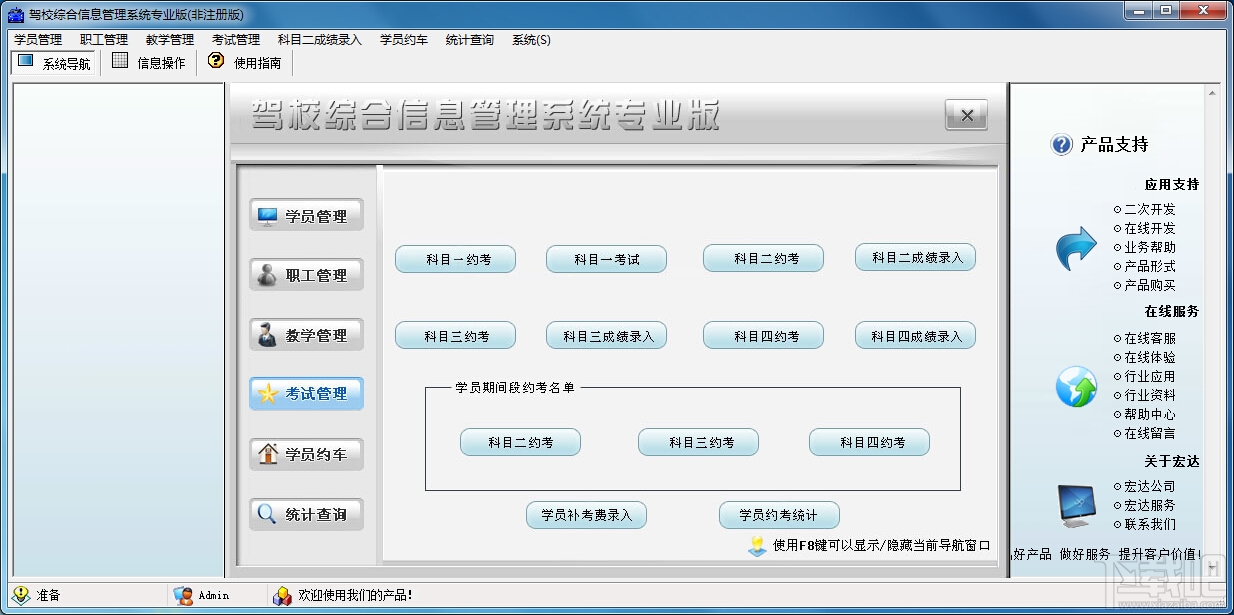
Task: Click the 信息操作 grid icon
Action: pyautogui.click(x=120, y=61)
